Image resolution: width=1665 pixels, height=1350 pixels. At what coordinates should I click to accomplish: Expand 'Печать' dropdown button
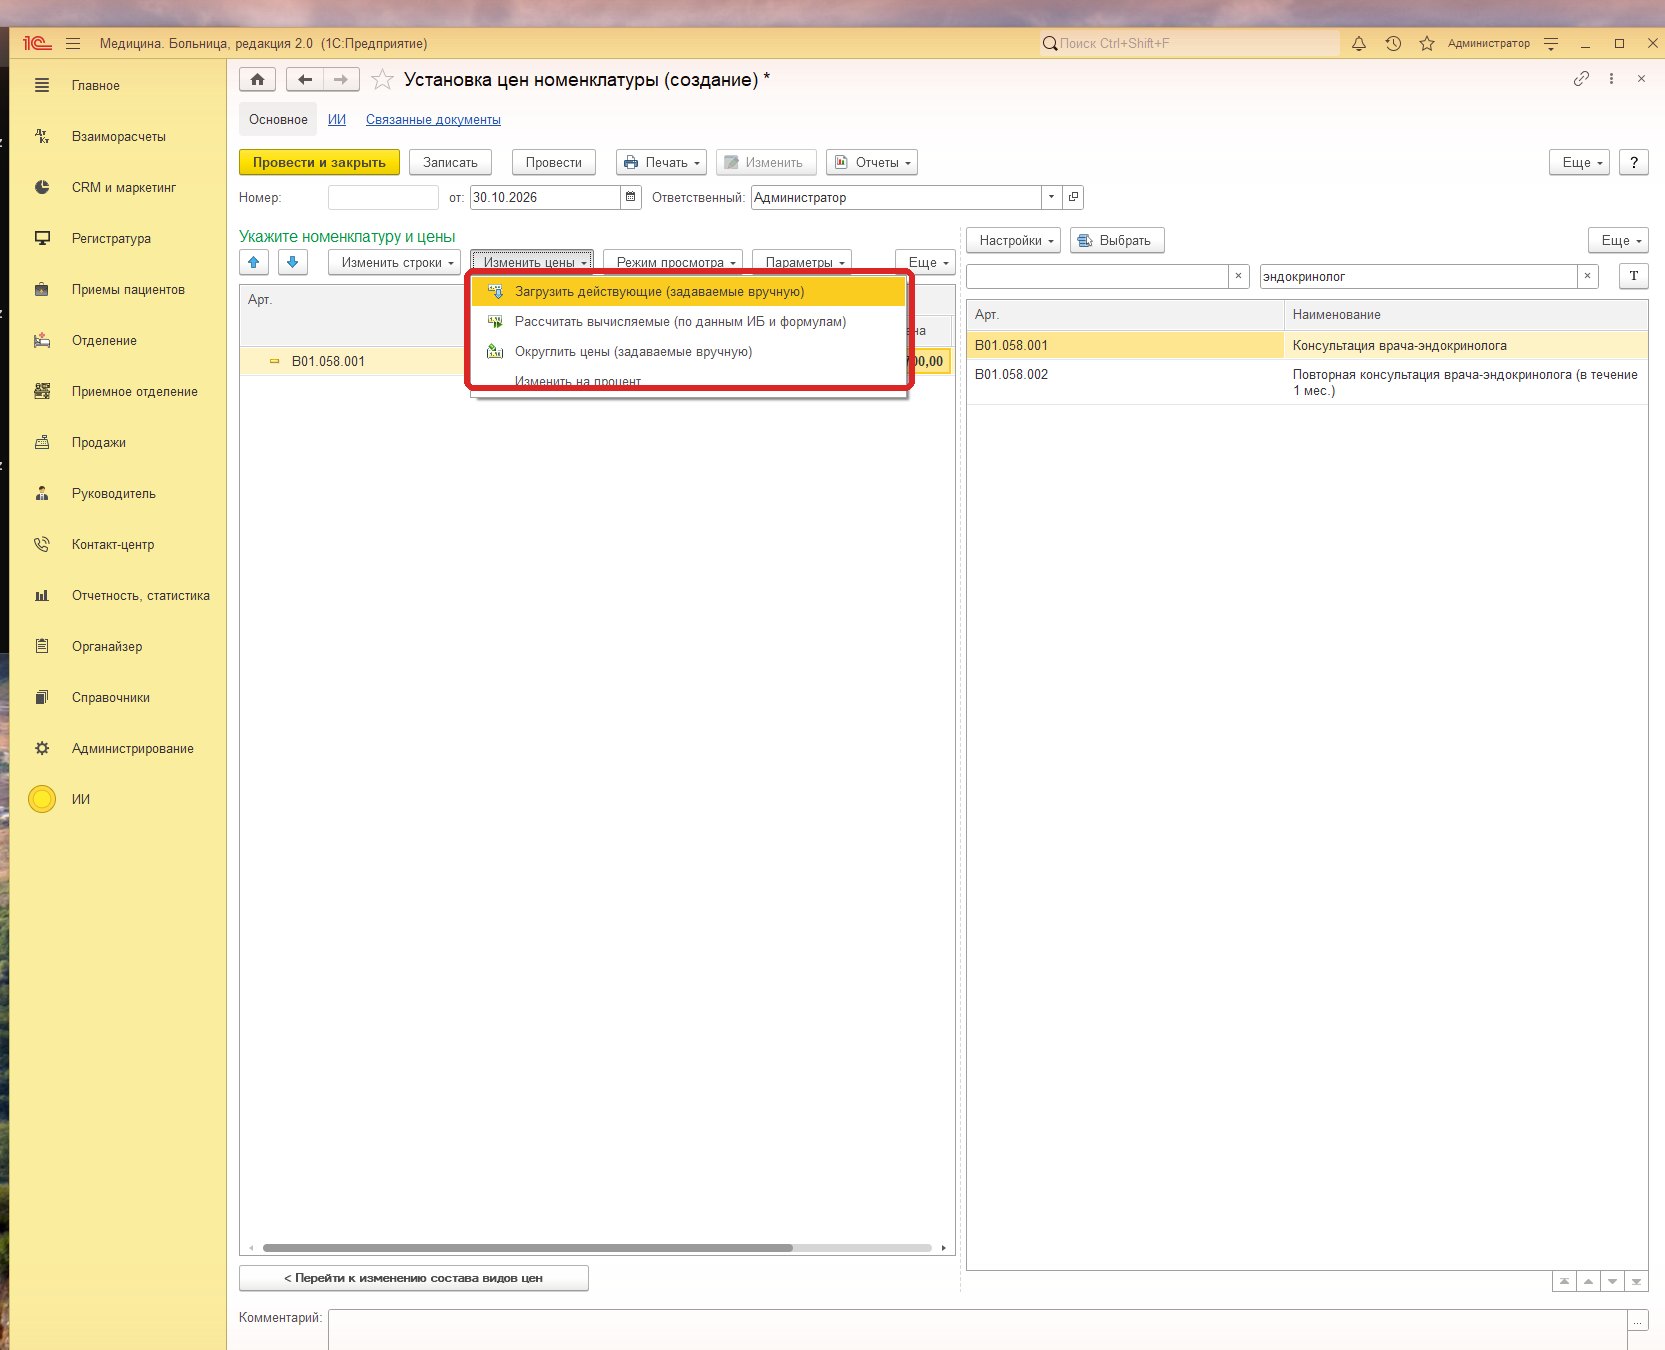pos(661,162)
